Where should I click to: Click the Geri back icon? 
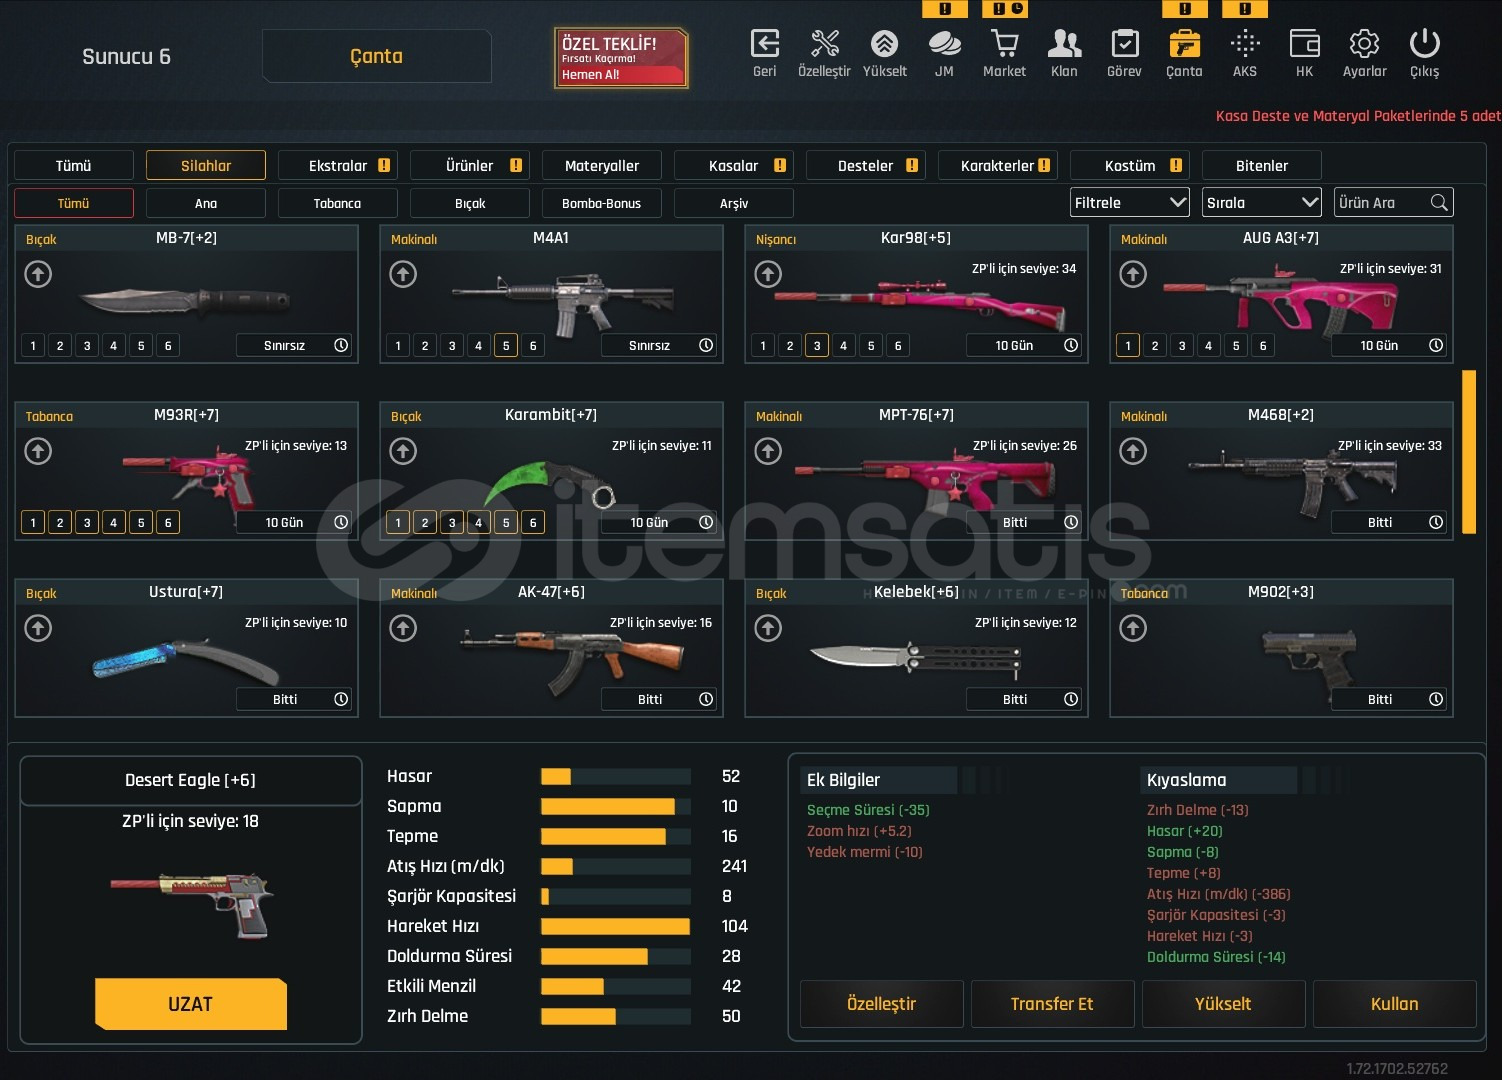pyautogui.click(x=764, y=44)
